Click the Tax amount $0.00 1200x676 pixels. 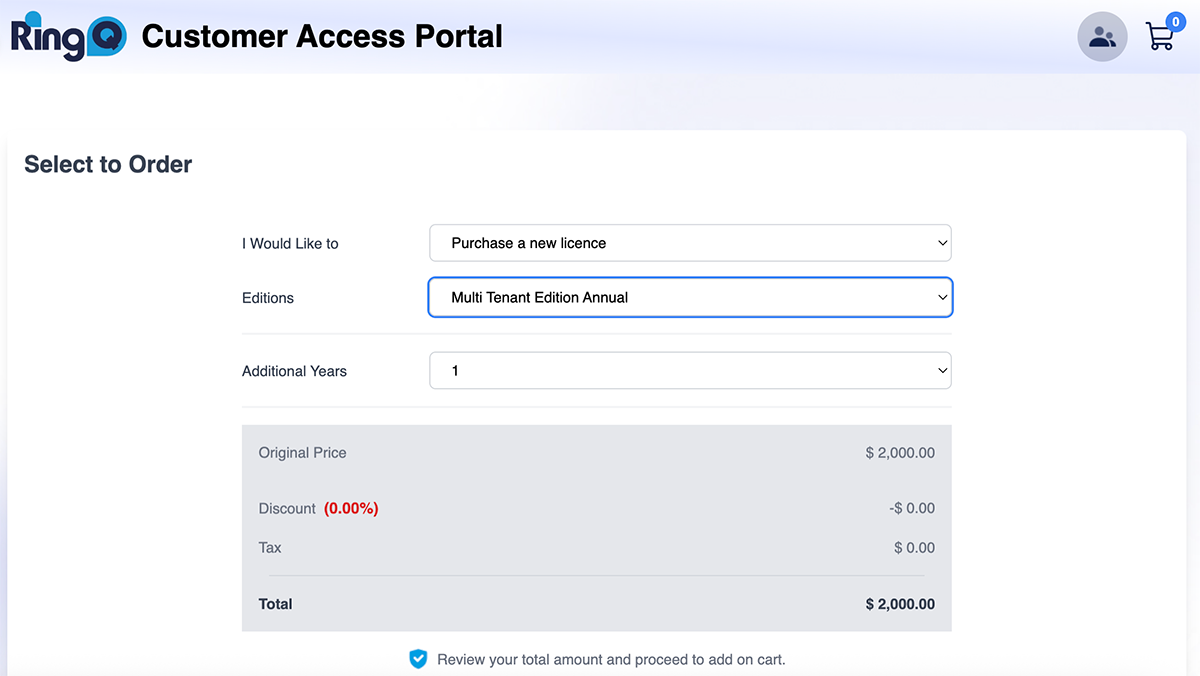pyautogui.click(x=914, y=548)
